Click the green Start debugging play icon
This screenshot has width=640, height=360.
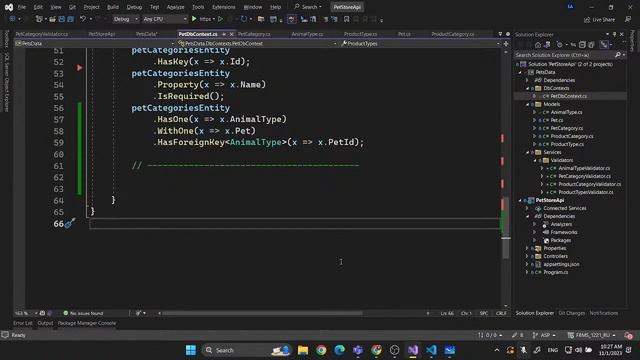click(x=194, y=19)
